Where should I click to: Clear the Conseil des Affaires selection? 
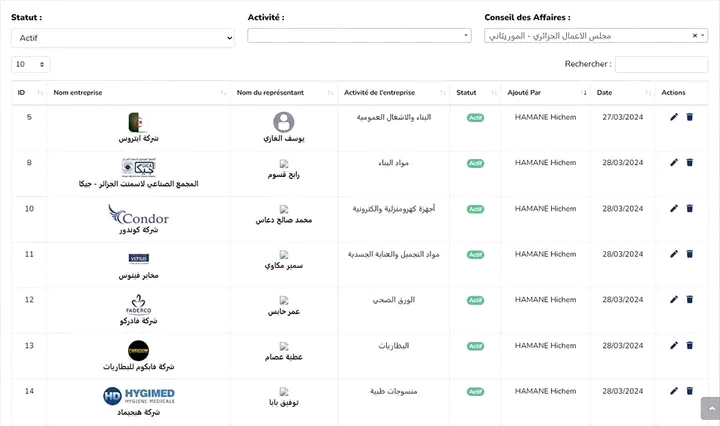click(x=695, y=35)
